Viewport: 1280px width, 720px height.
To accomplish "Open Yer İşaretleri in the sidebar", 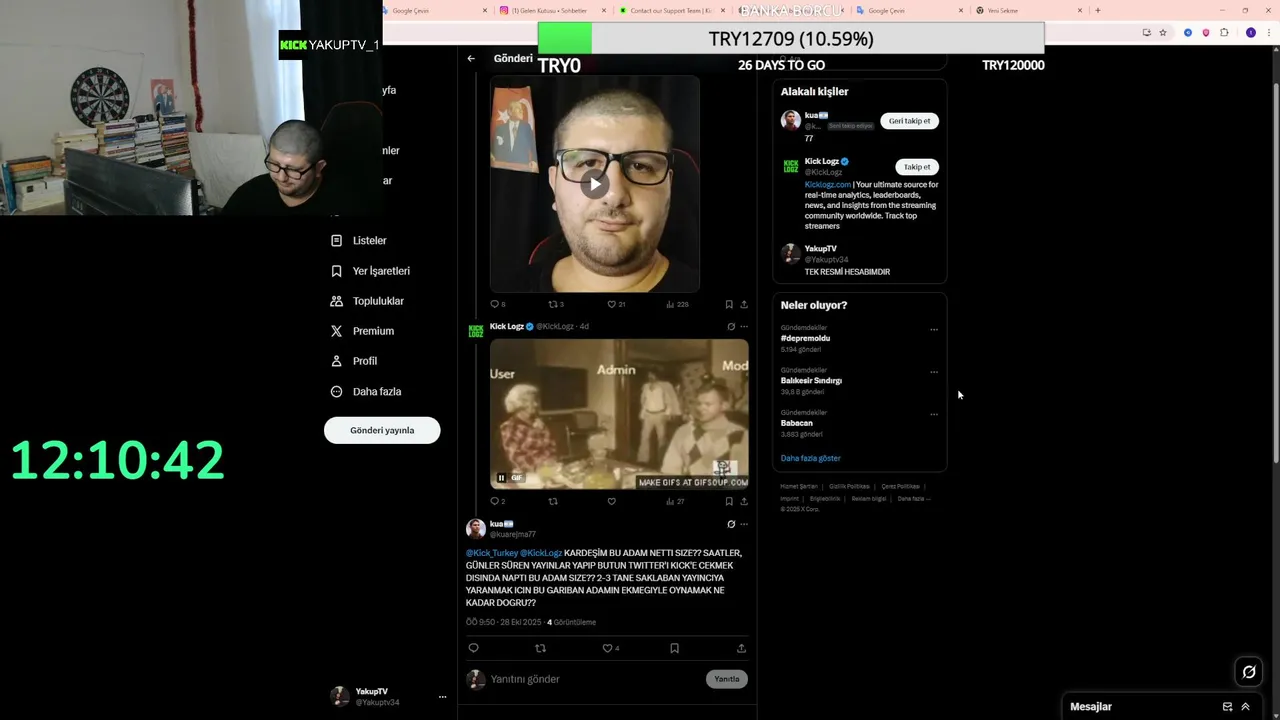I will coord(370,271).
